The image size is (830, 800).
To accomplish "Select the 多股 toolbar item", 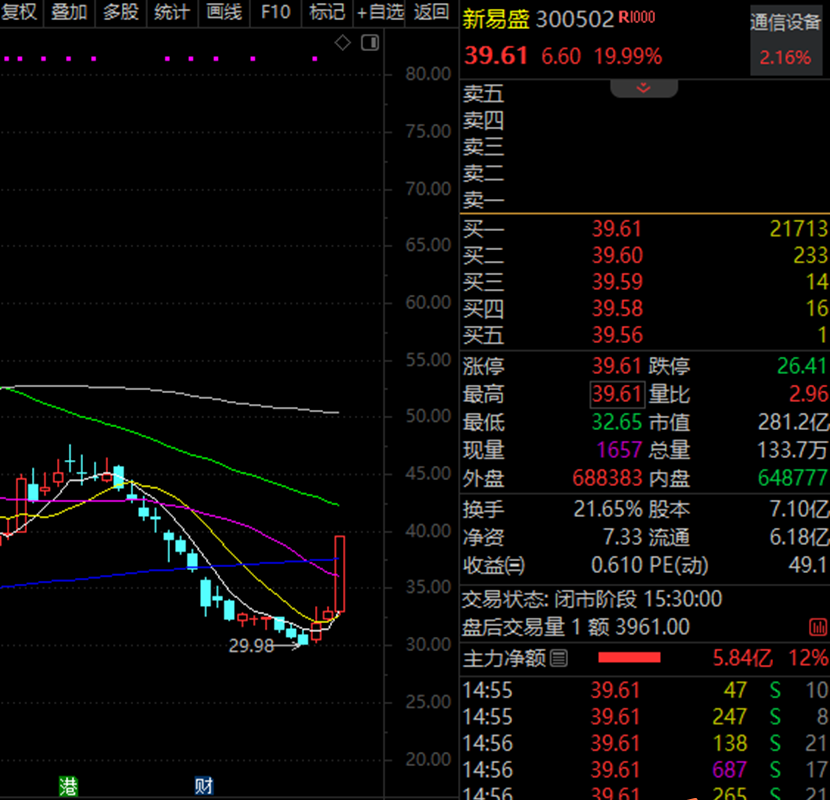I will 121,12.
